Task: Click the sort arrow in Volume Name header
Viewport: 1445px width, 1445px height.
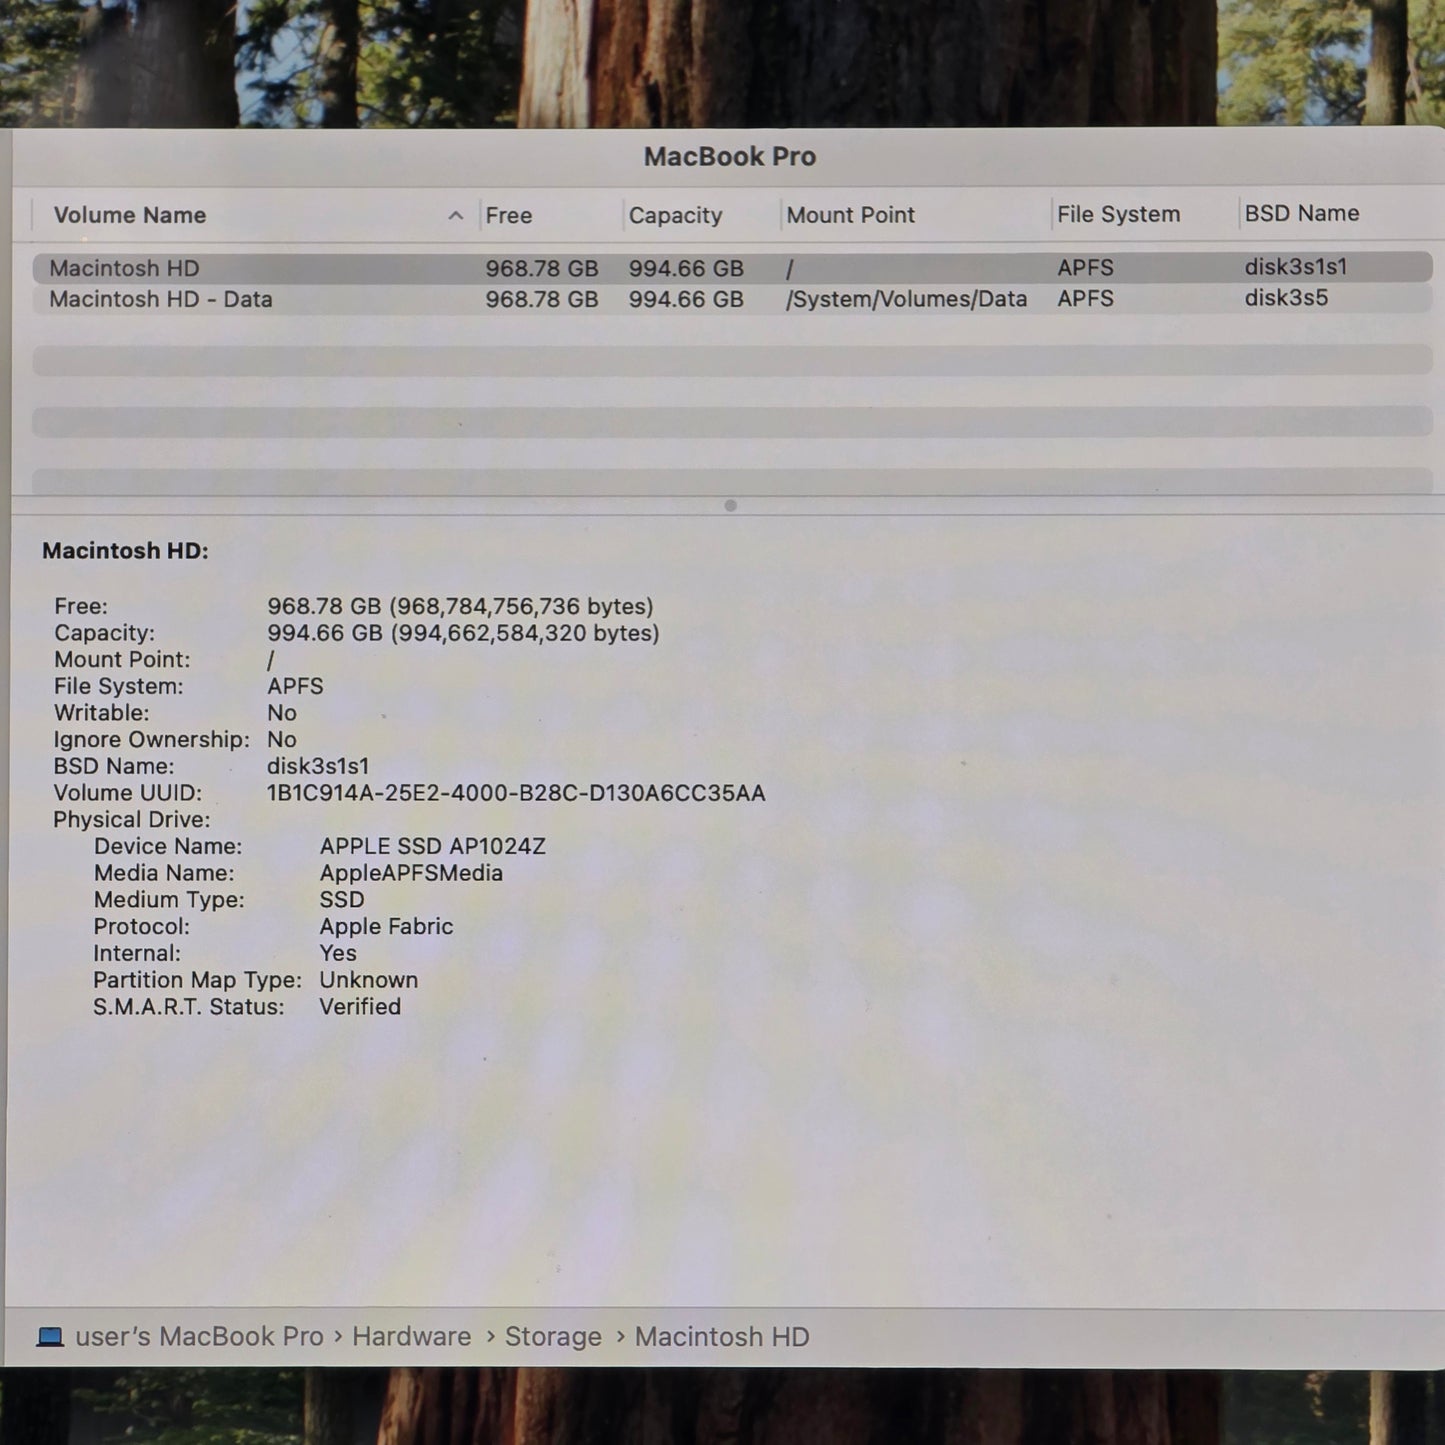Action: coord(456,215)
